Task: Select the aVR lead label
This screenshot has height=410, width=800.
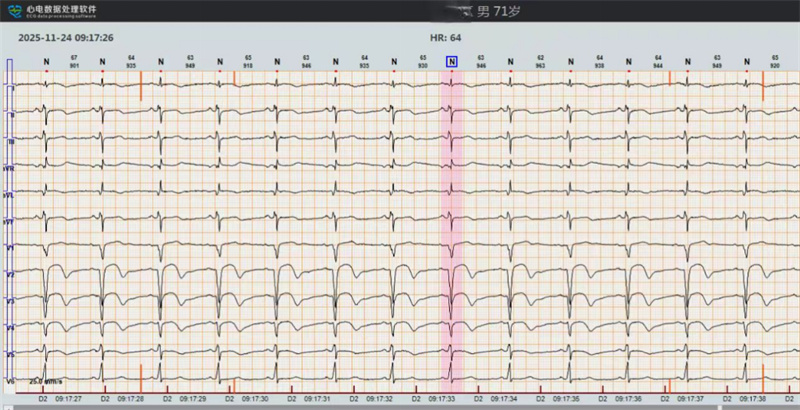Action: (10, 167)
